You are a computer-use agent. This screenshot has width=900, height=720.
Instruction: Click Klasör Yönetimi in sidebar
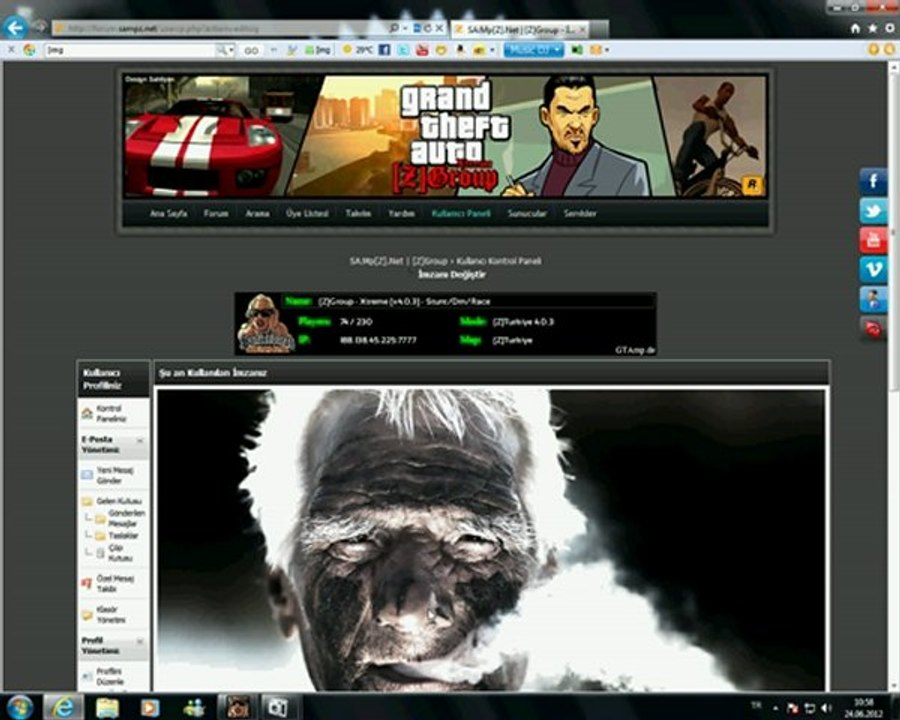(x=110, y=615)
